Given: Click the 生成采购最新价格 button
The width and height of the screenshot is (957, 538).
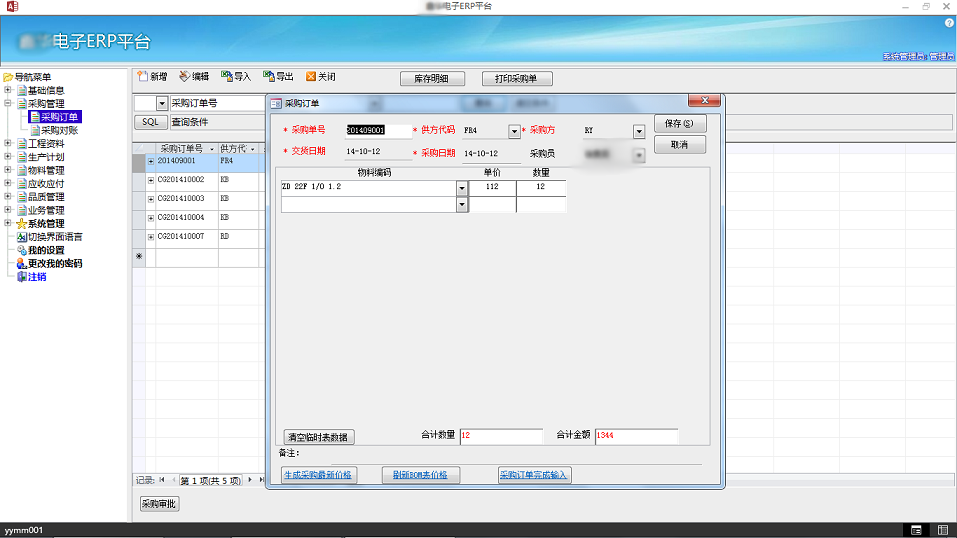Looking at the screenshot, I should tap(319, 475).
